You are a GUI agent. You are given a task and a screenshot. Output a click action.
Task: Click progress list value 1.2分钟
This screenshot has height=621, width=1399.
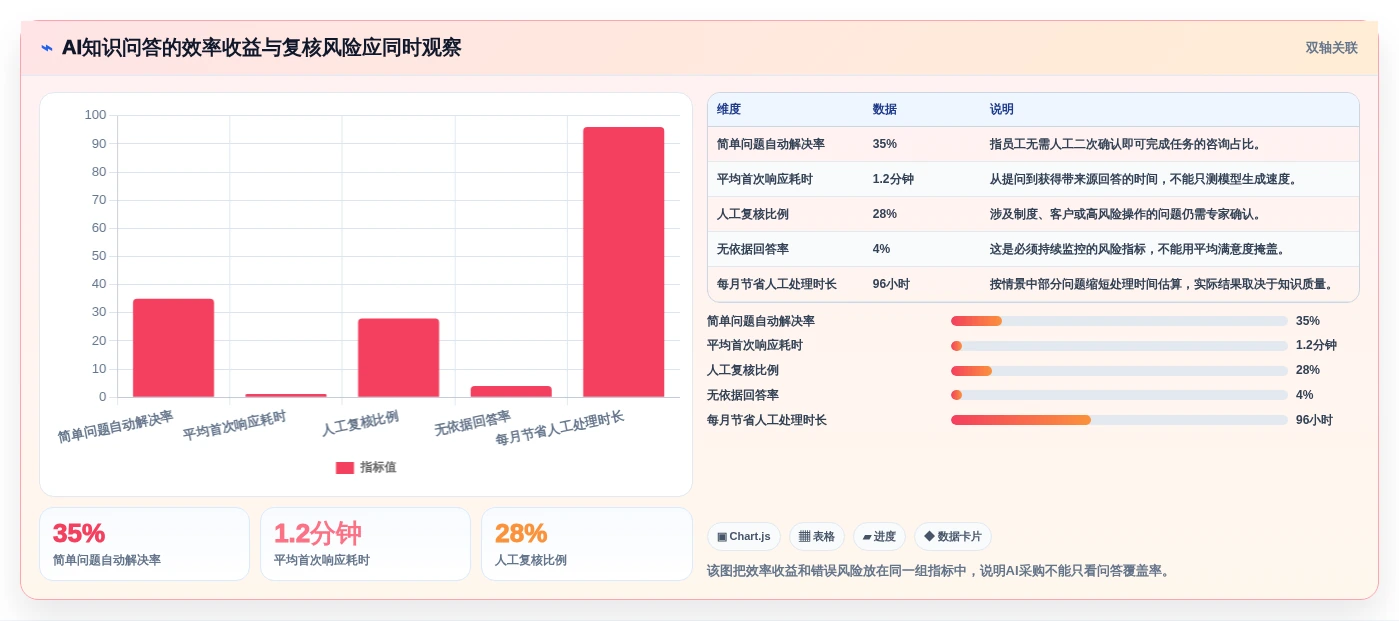(1317, 346)
